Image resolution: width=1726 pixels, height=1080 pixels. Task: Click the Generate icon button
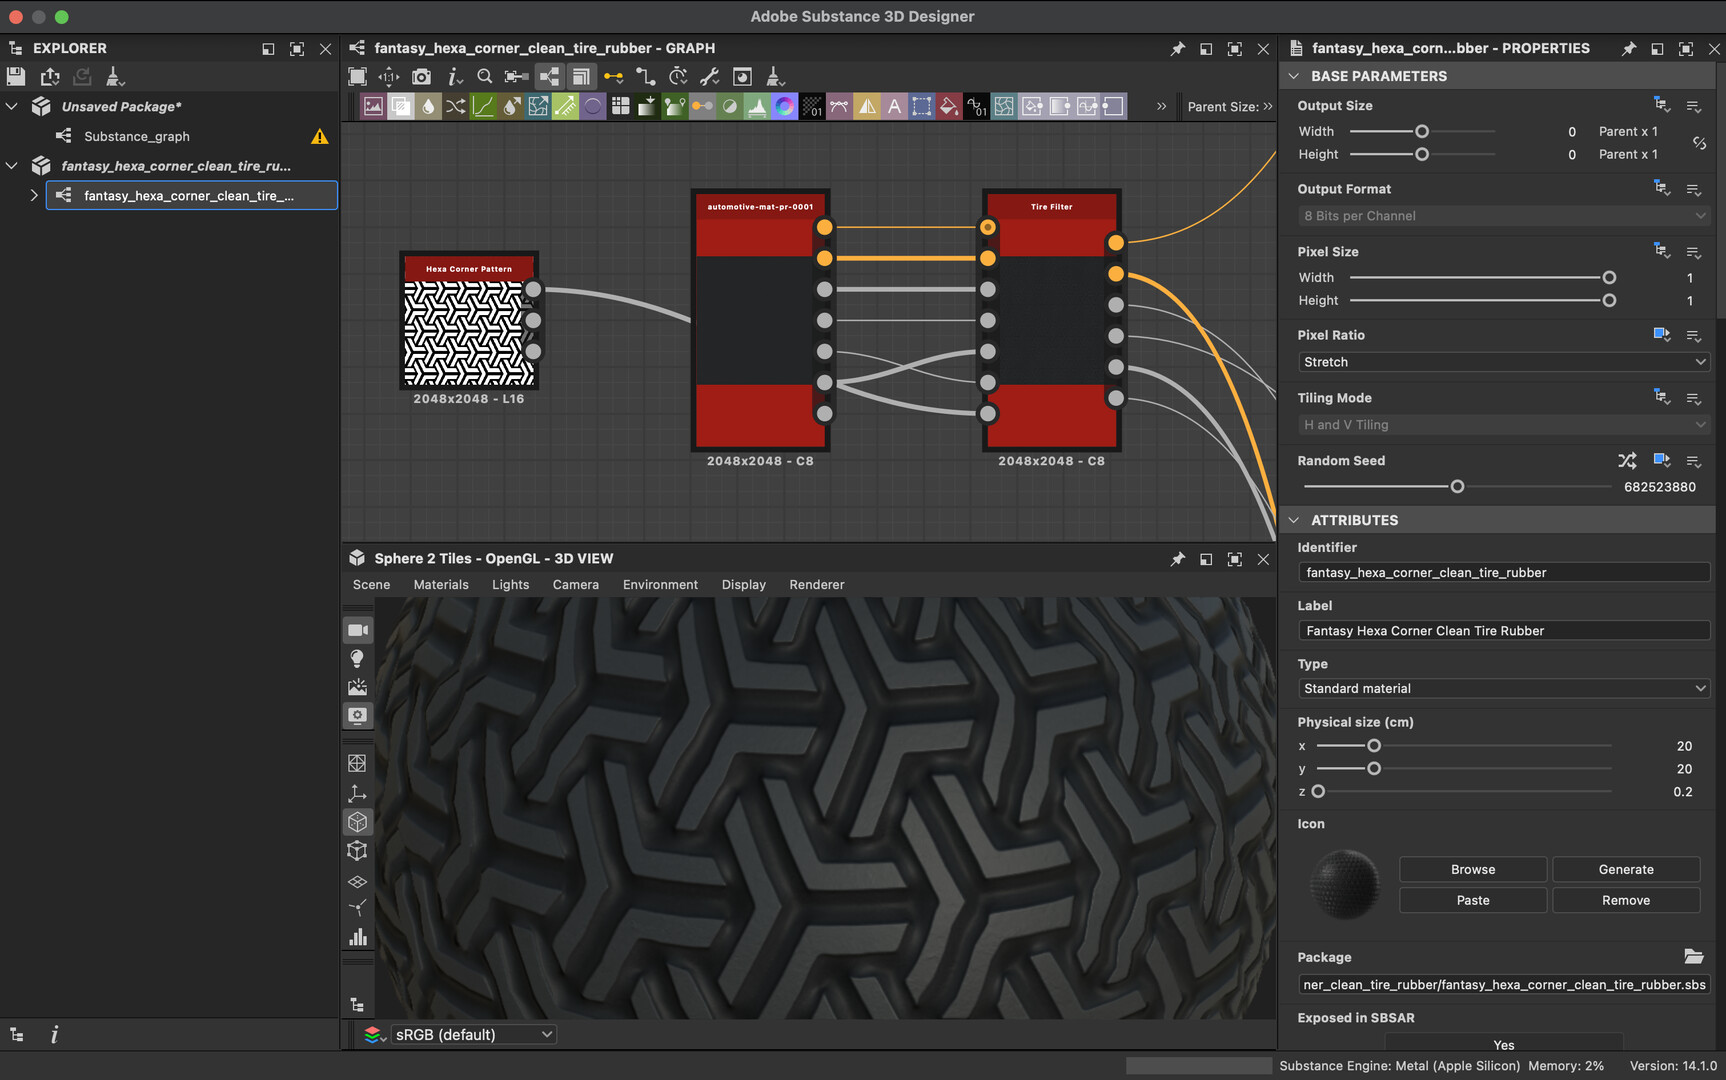[1625, 870]
